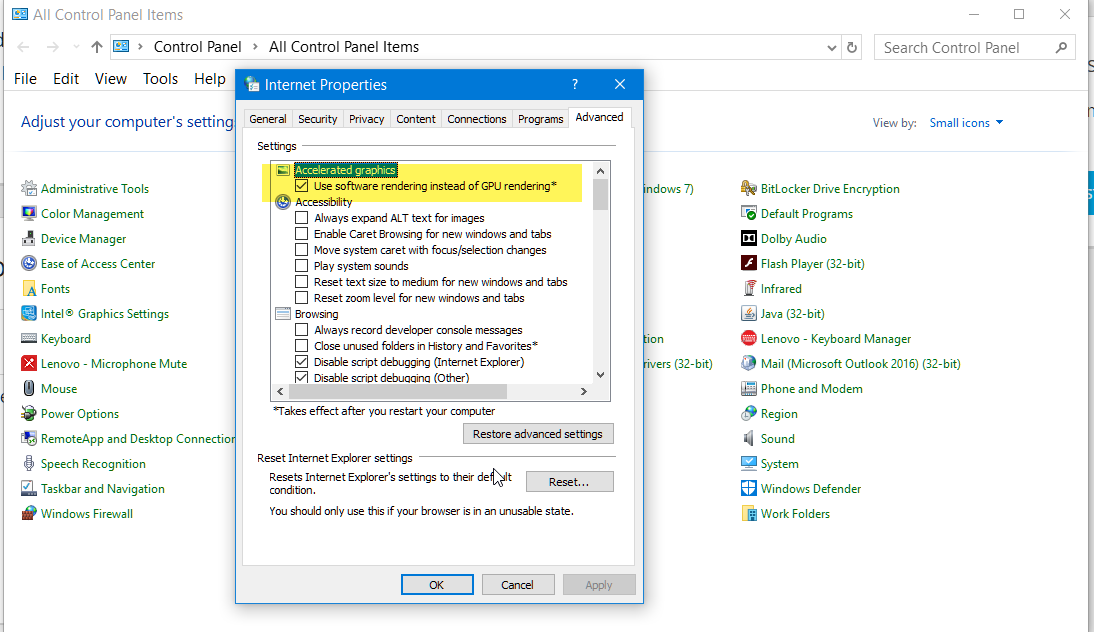Open the Device Manager icon
The width and height of the screenshot is (1094, 632).
(29, 239)
